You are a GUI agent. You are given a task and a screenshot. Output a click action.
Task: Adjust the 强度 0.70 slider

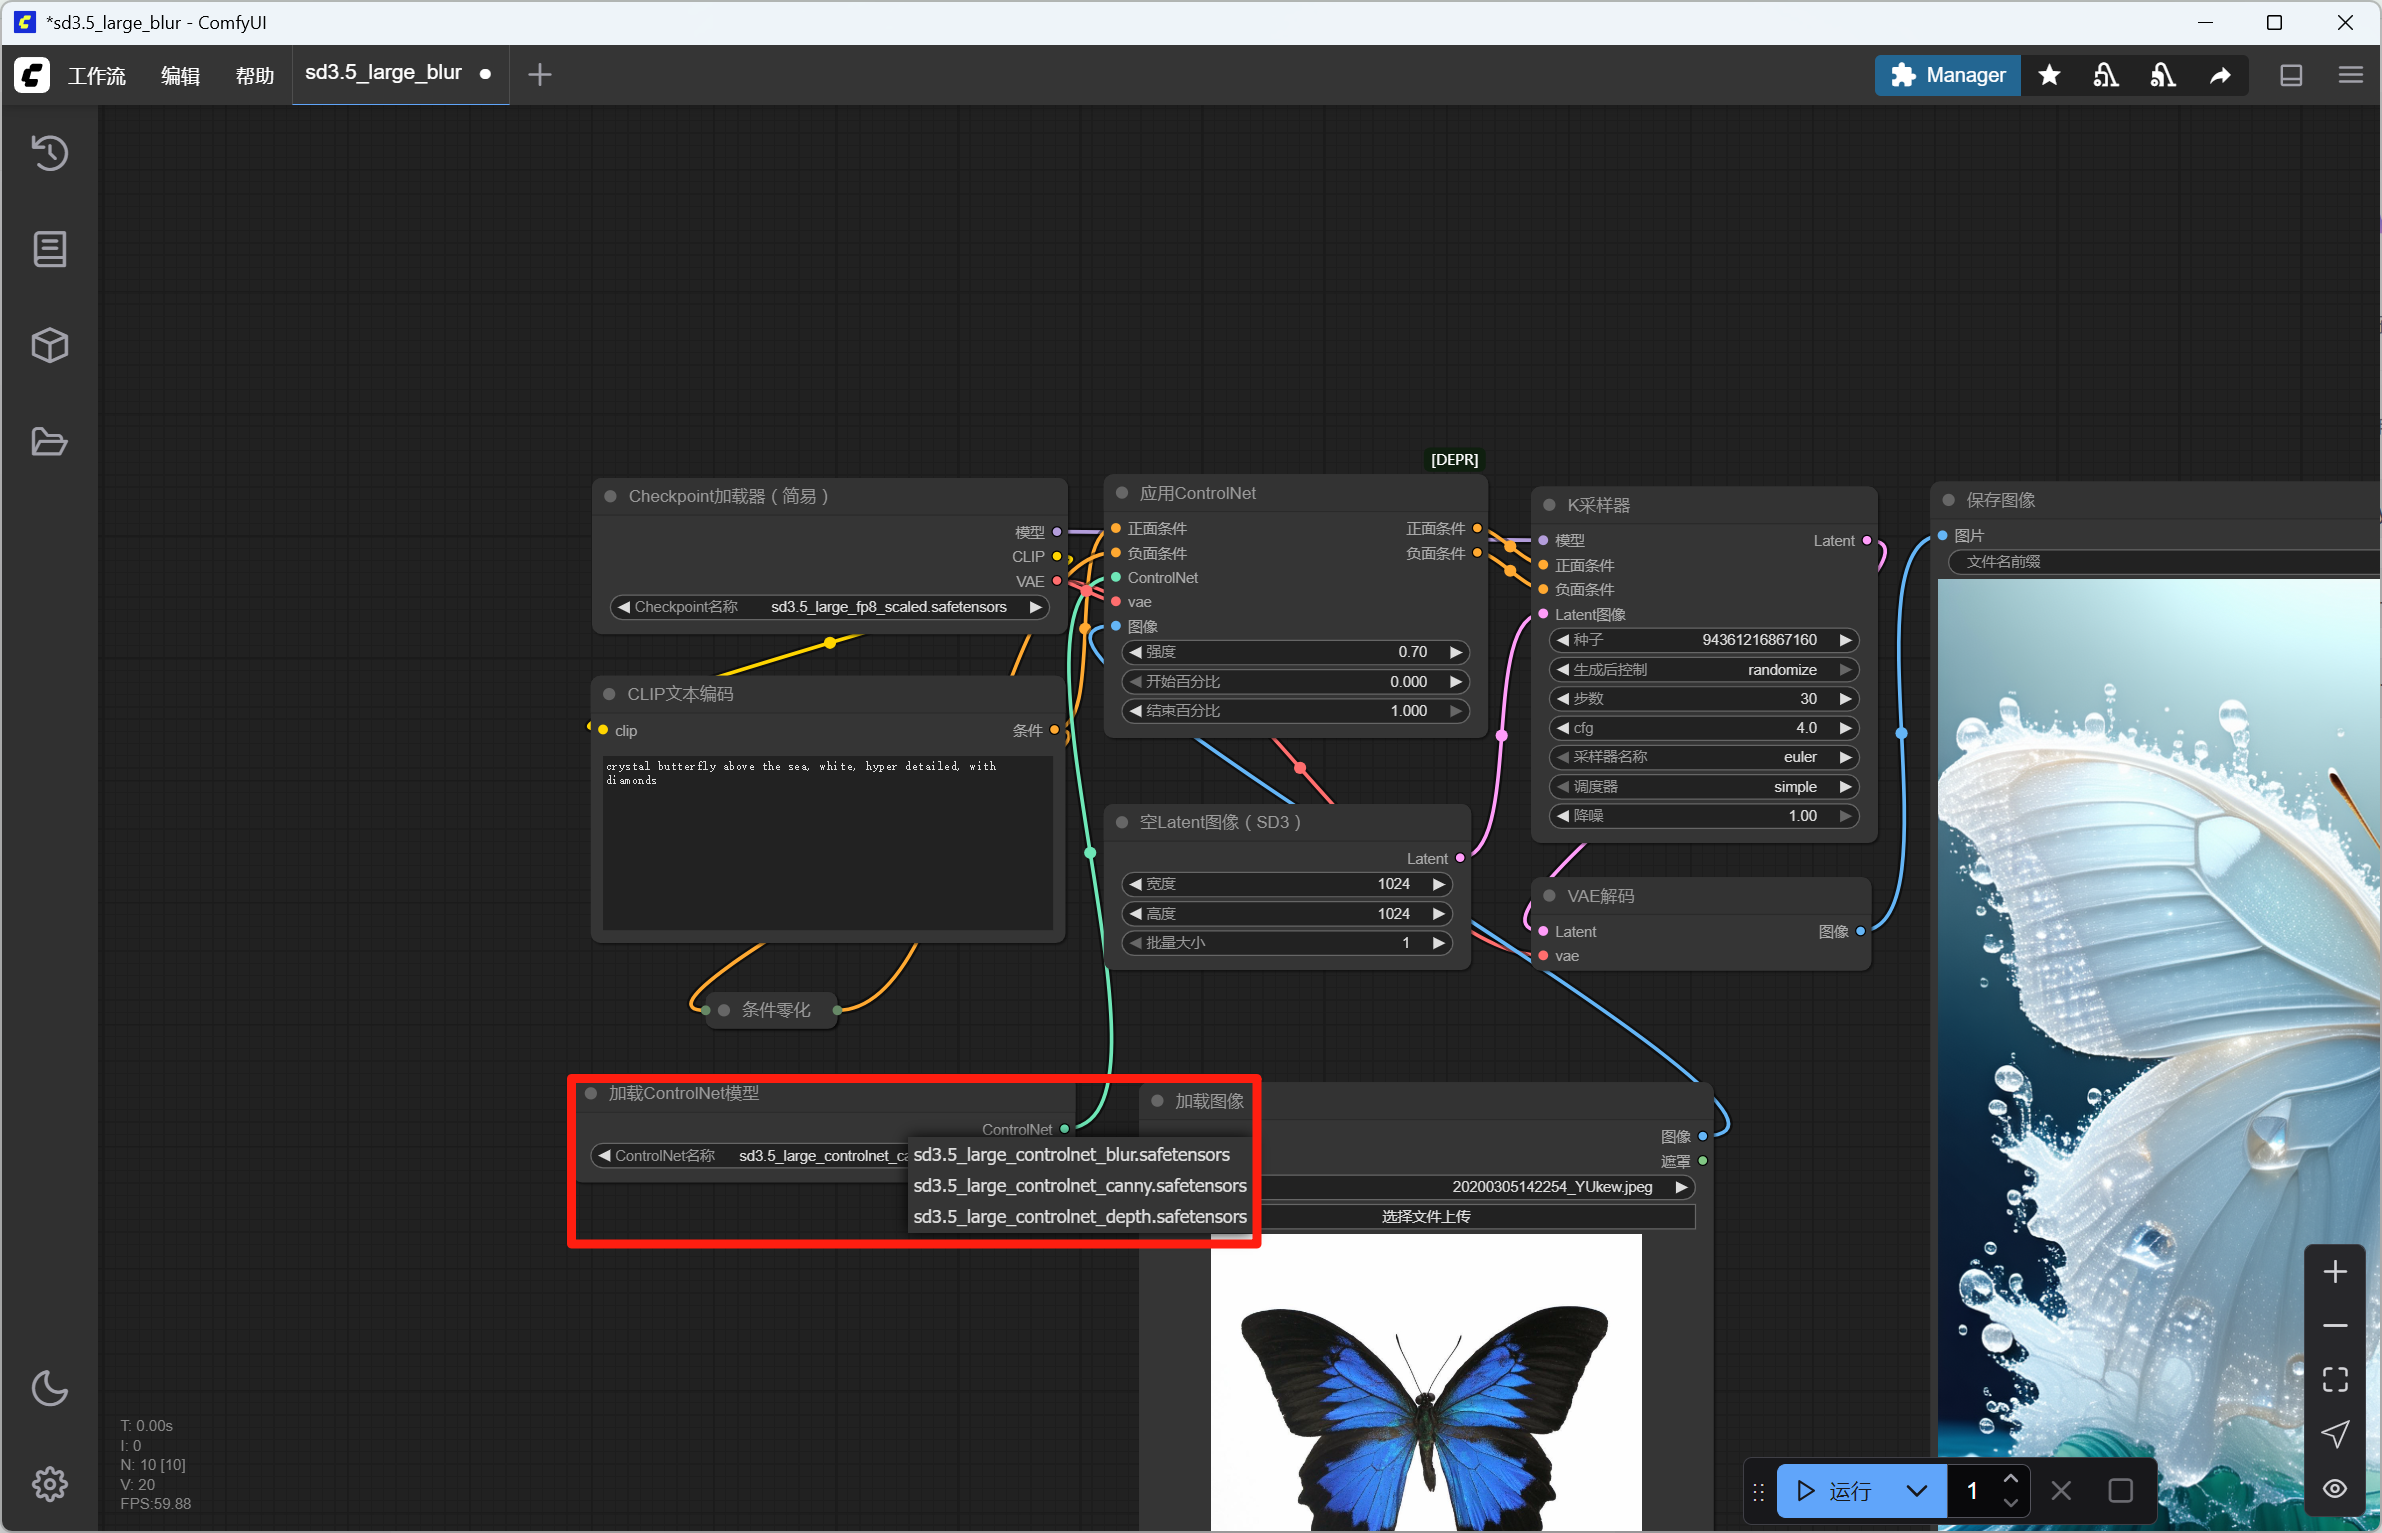click(x=1296, y=652)
